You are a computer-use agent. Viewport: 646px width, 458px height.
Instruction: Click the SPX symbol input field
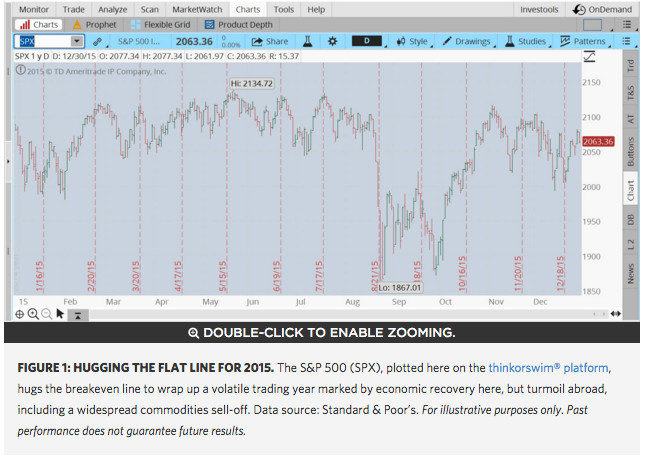point(43,41)
